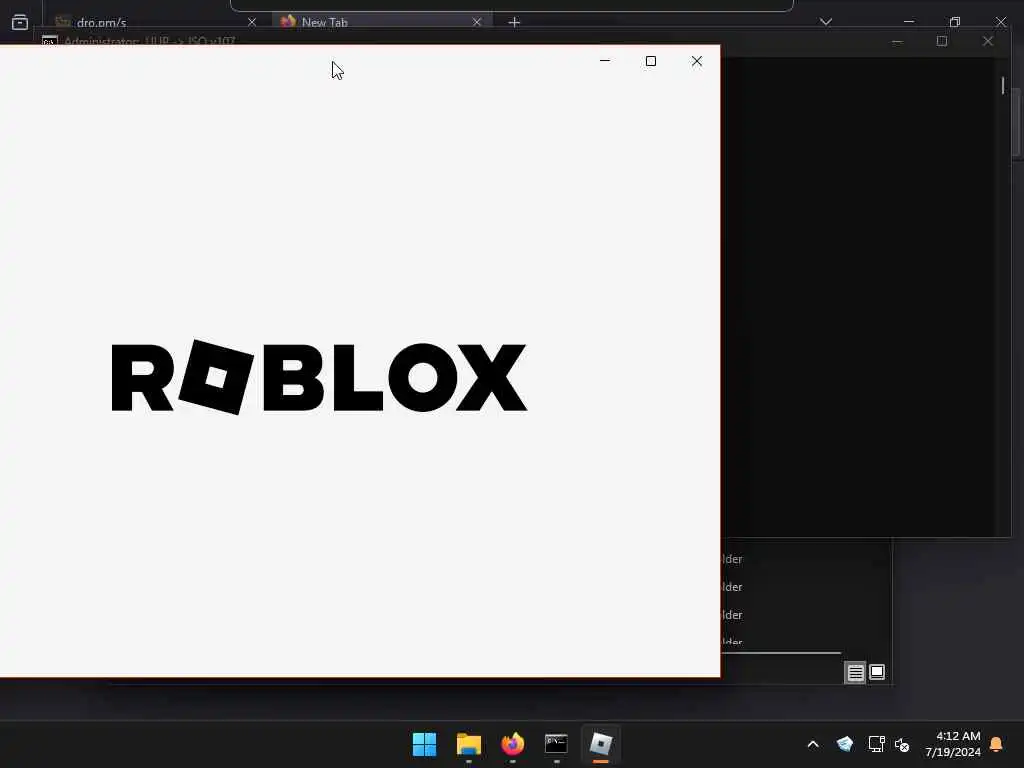Maximize the Administrator command prompt window

942,41
